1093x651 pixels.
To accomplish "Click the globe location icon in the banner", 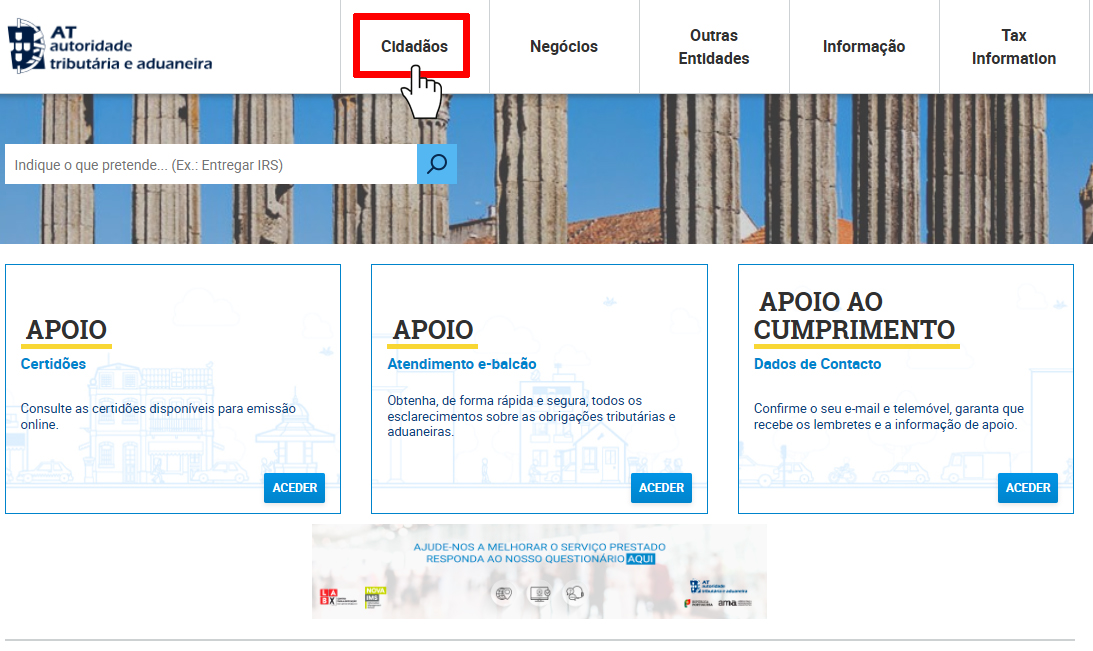I will pos(504,593).
